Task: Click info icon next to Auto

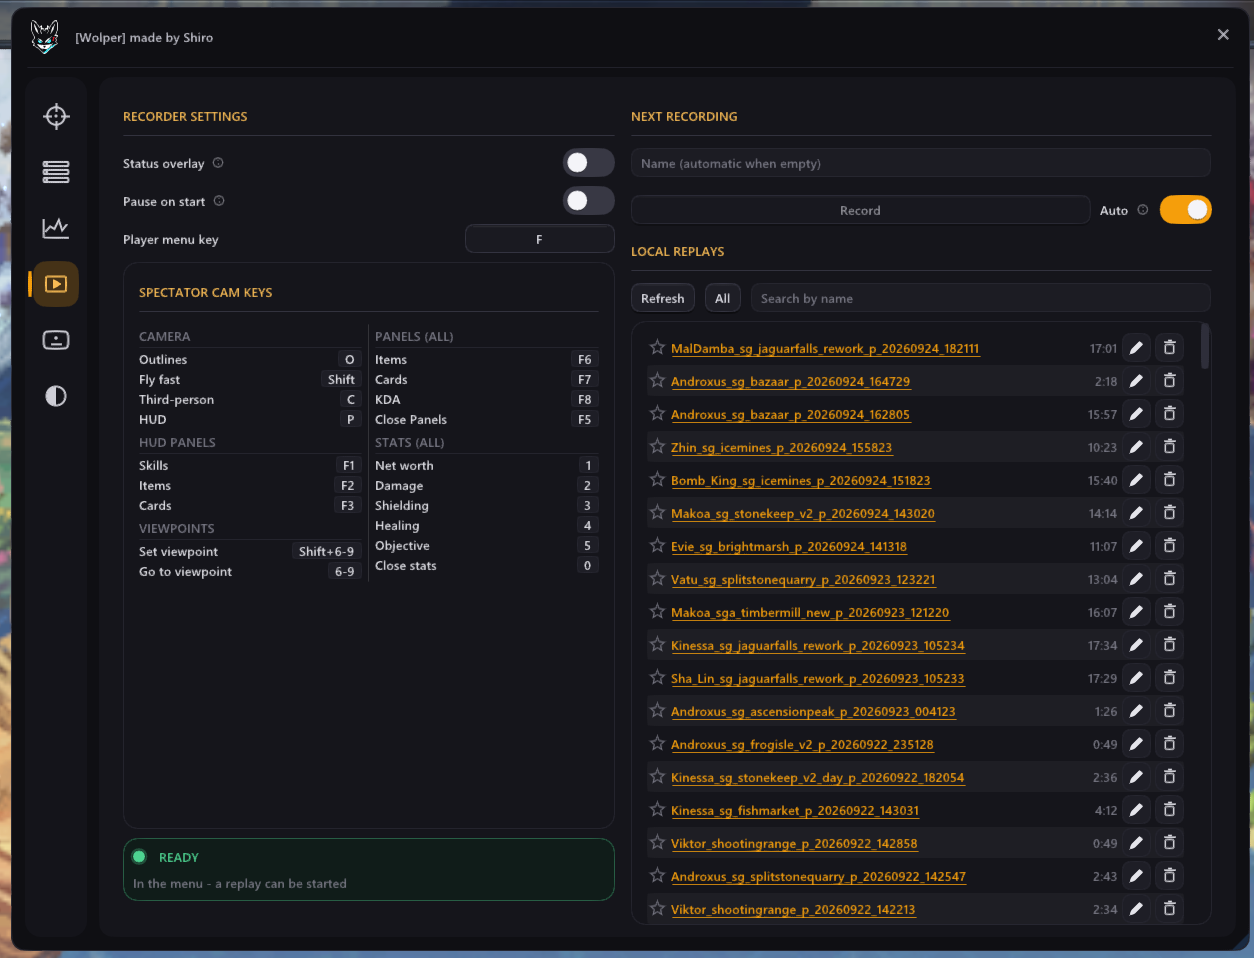Action: coord(1143,210)
